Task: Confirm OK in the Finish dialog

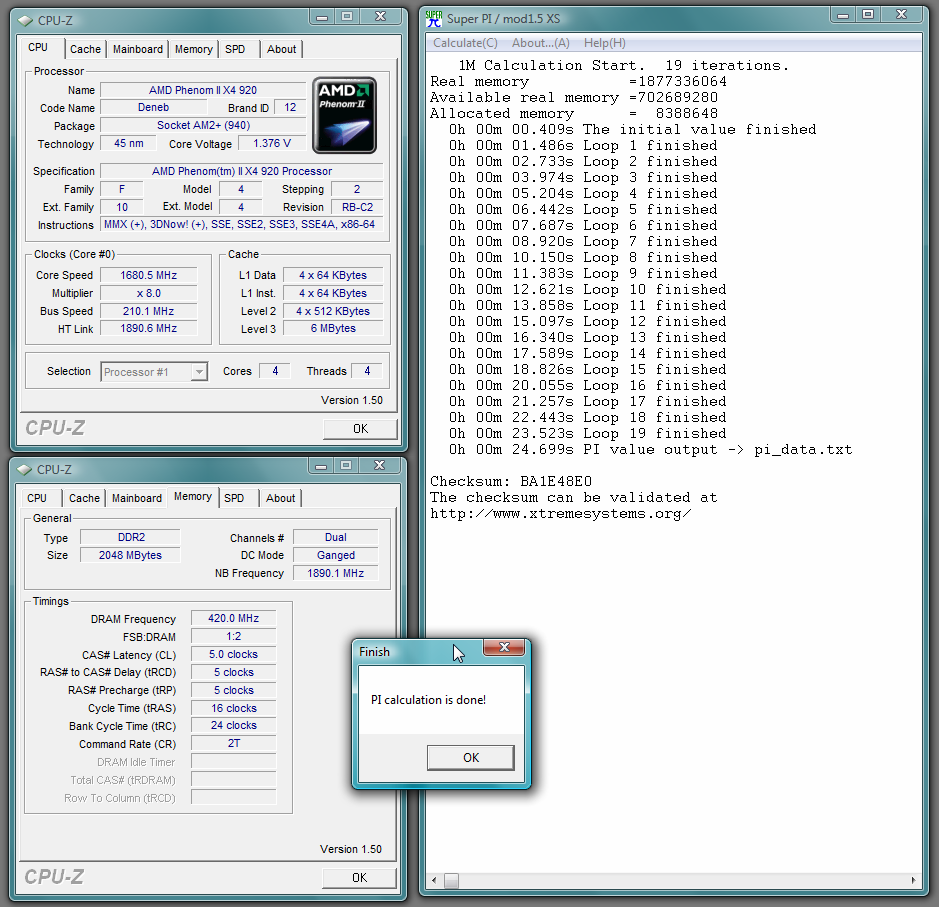Action: (471, 757)
